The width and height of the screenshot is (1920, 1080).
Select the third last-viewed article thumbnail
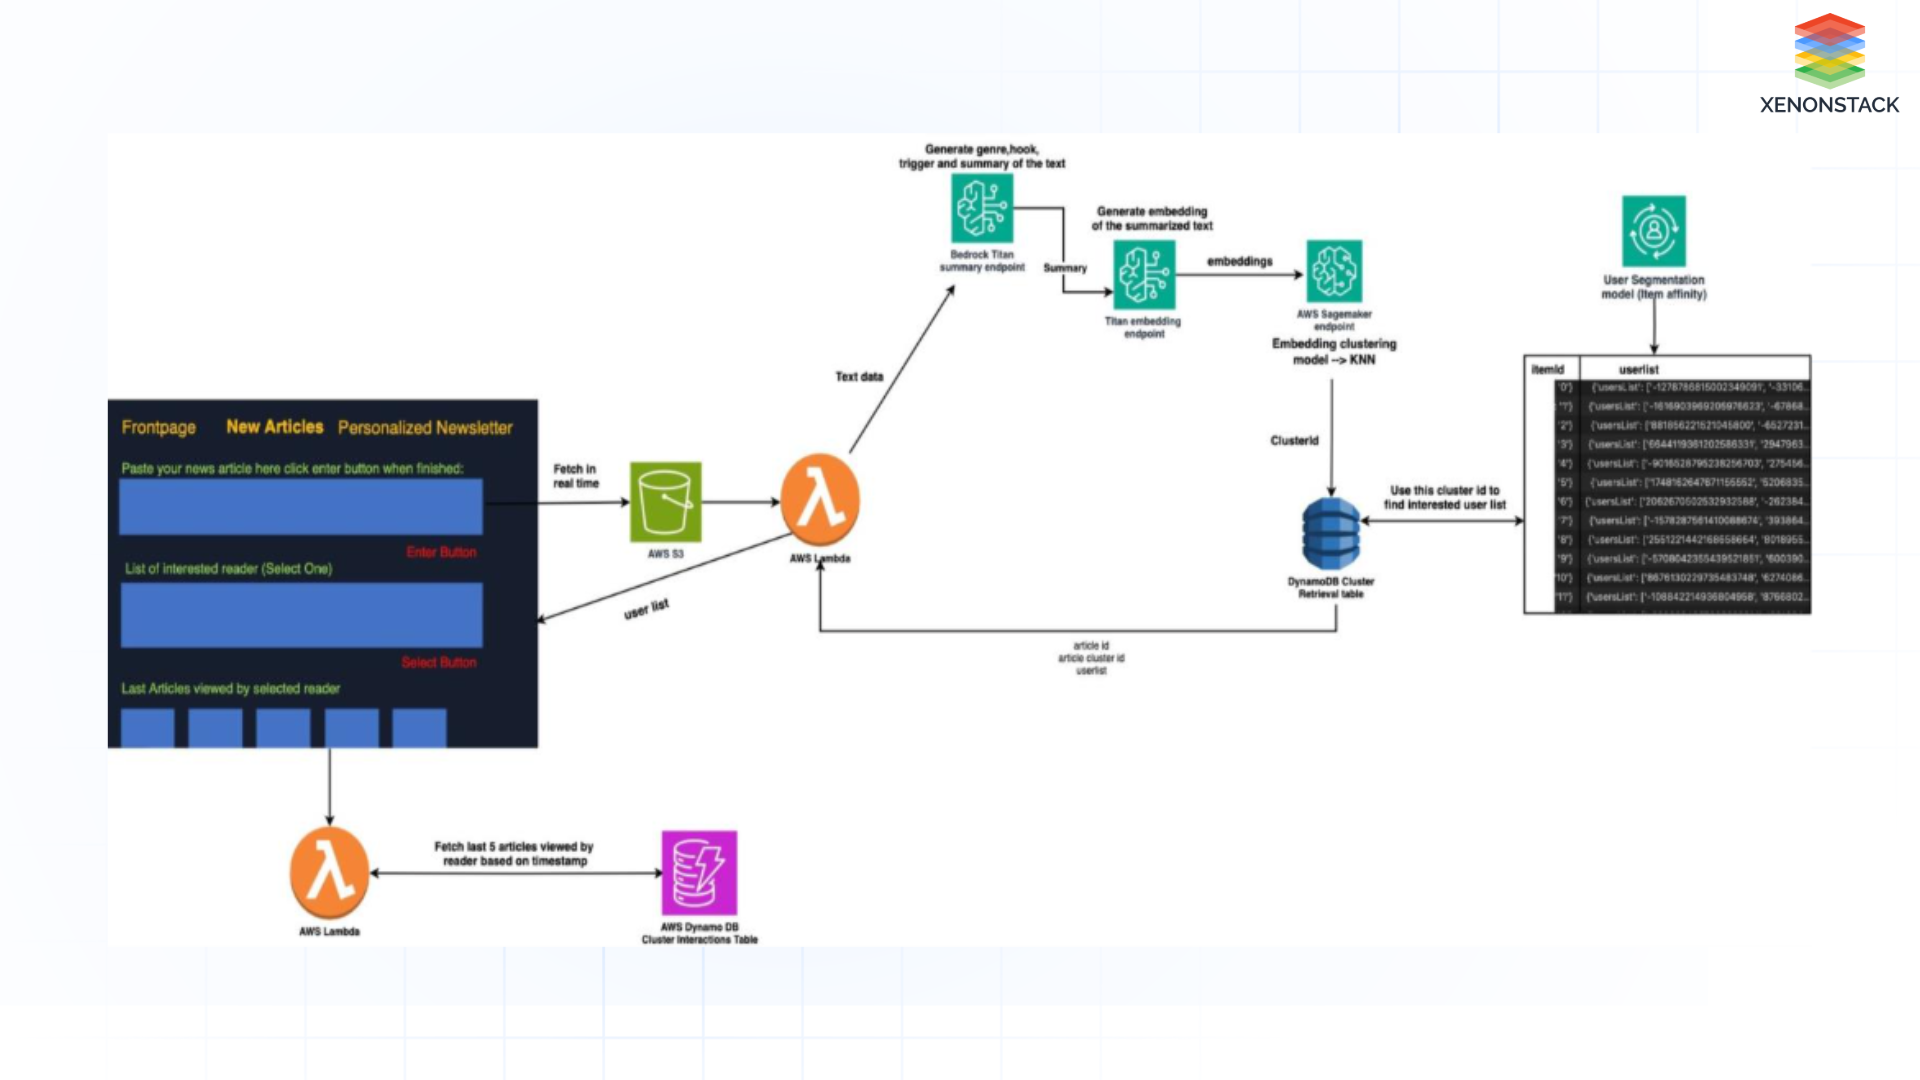[283, 728]
